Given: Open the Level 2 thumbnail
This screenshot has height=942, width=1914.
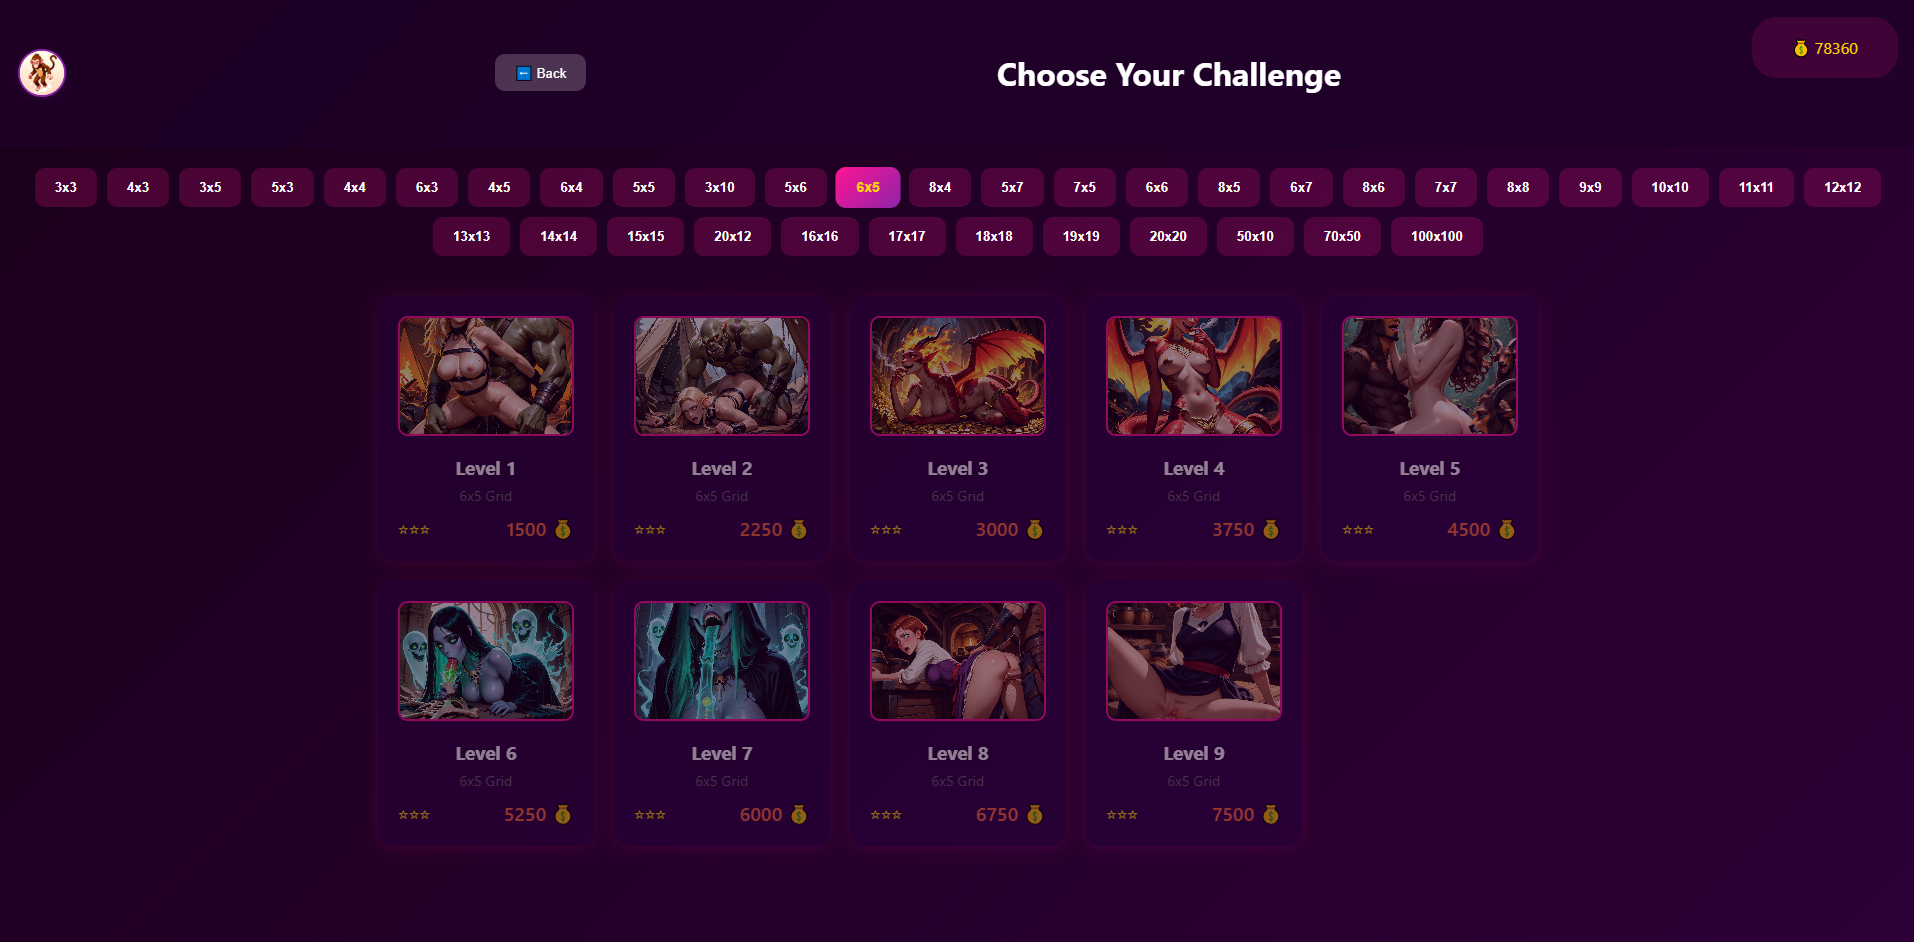Looking at the screenshot, I should tap(722, 376).
